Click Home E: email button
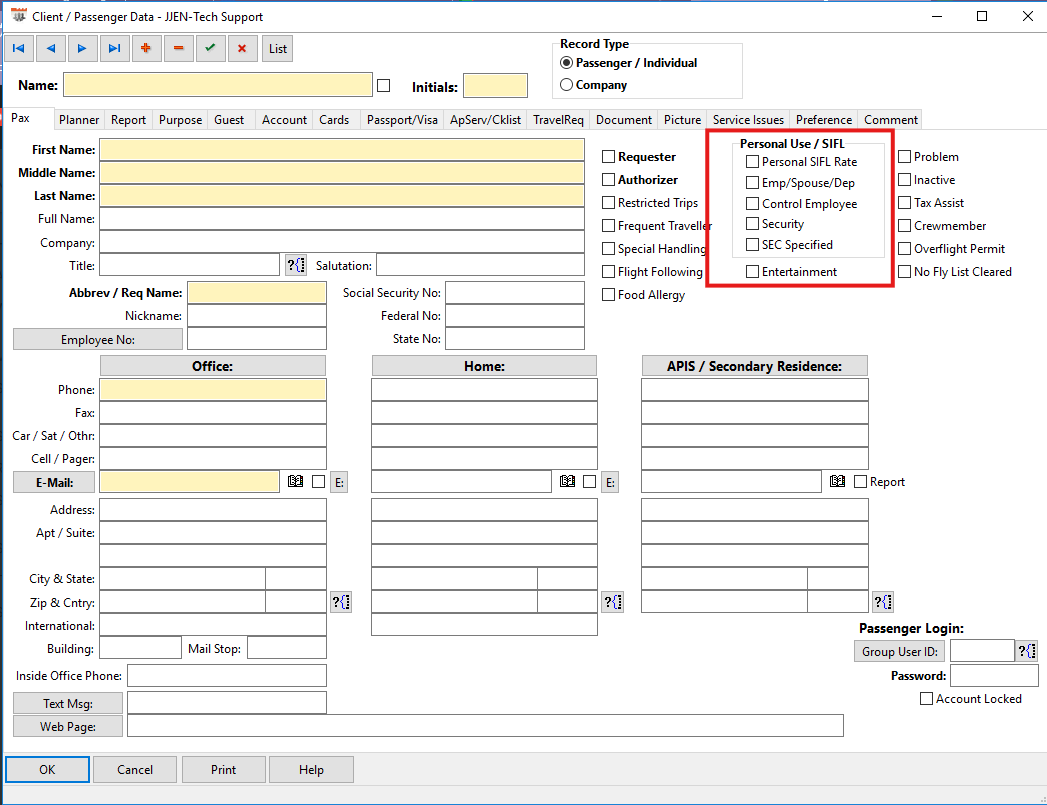Screen dimensions: 1047x805 coord(610,482)
